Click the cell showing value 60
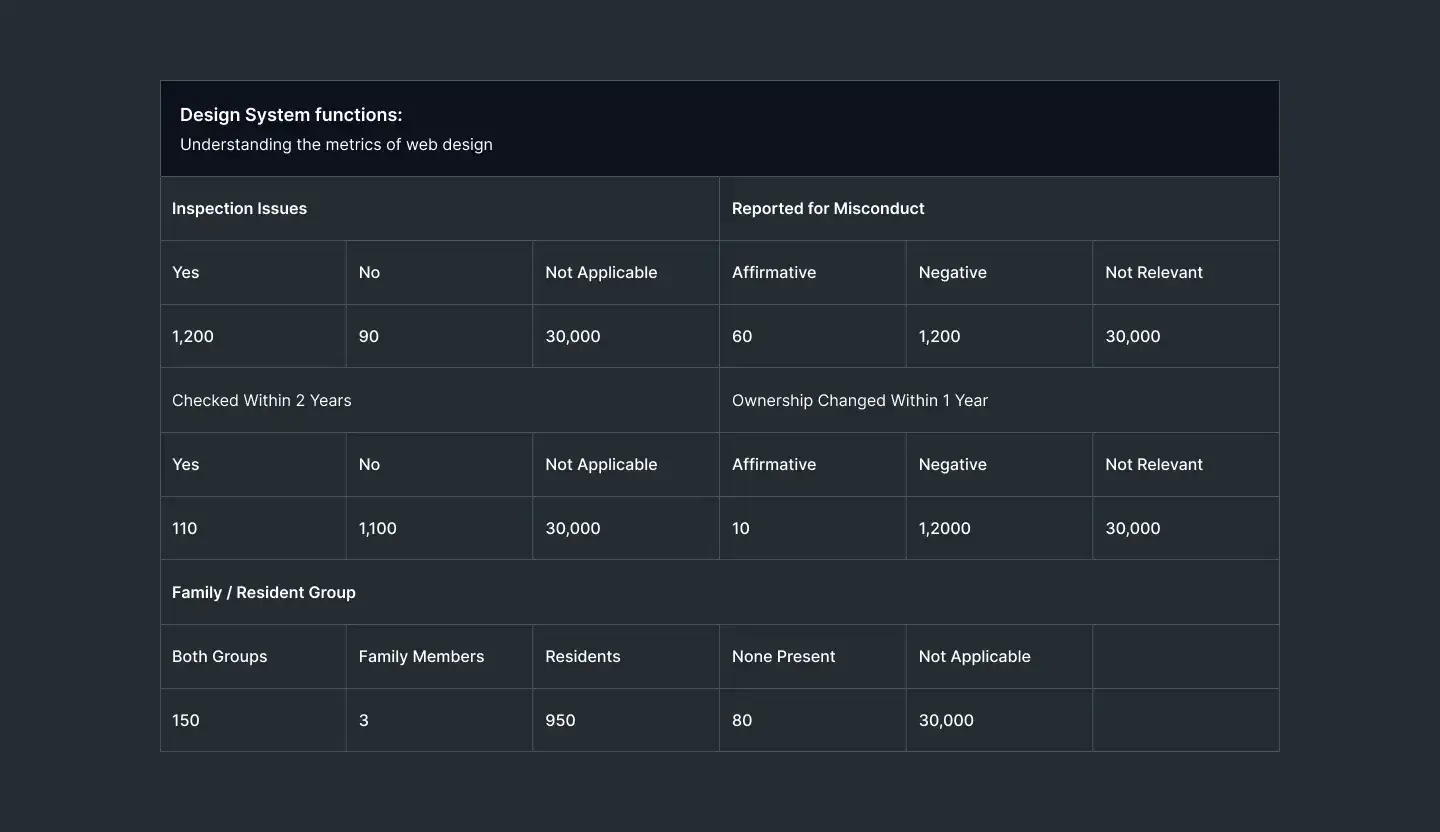Screen dimensions: 1440x832 [742, 337]
